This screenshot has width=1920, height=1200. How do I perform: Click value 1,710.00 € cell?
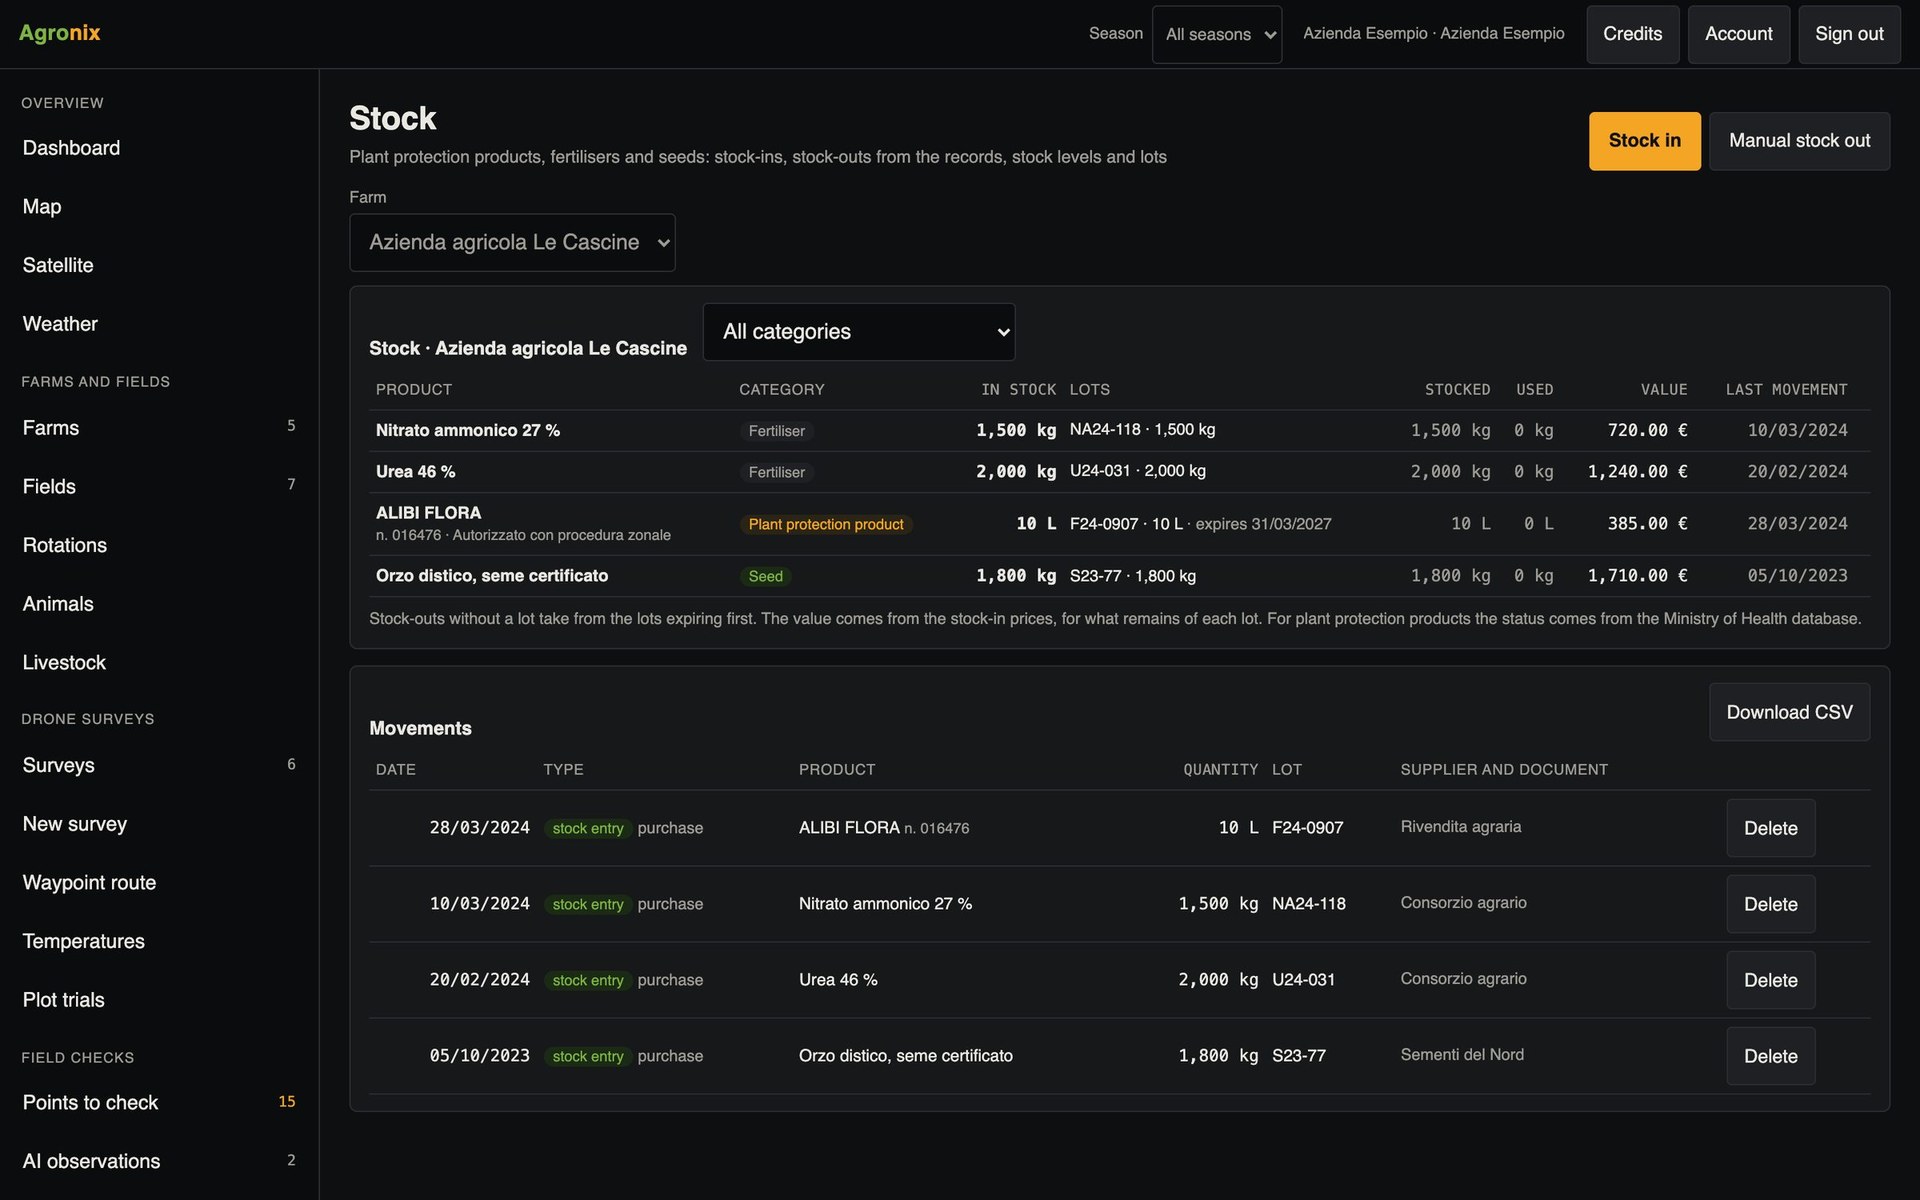[x=1637, y=576]
